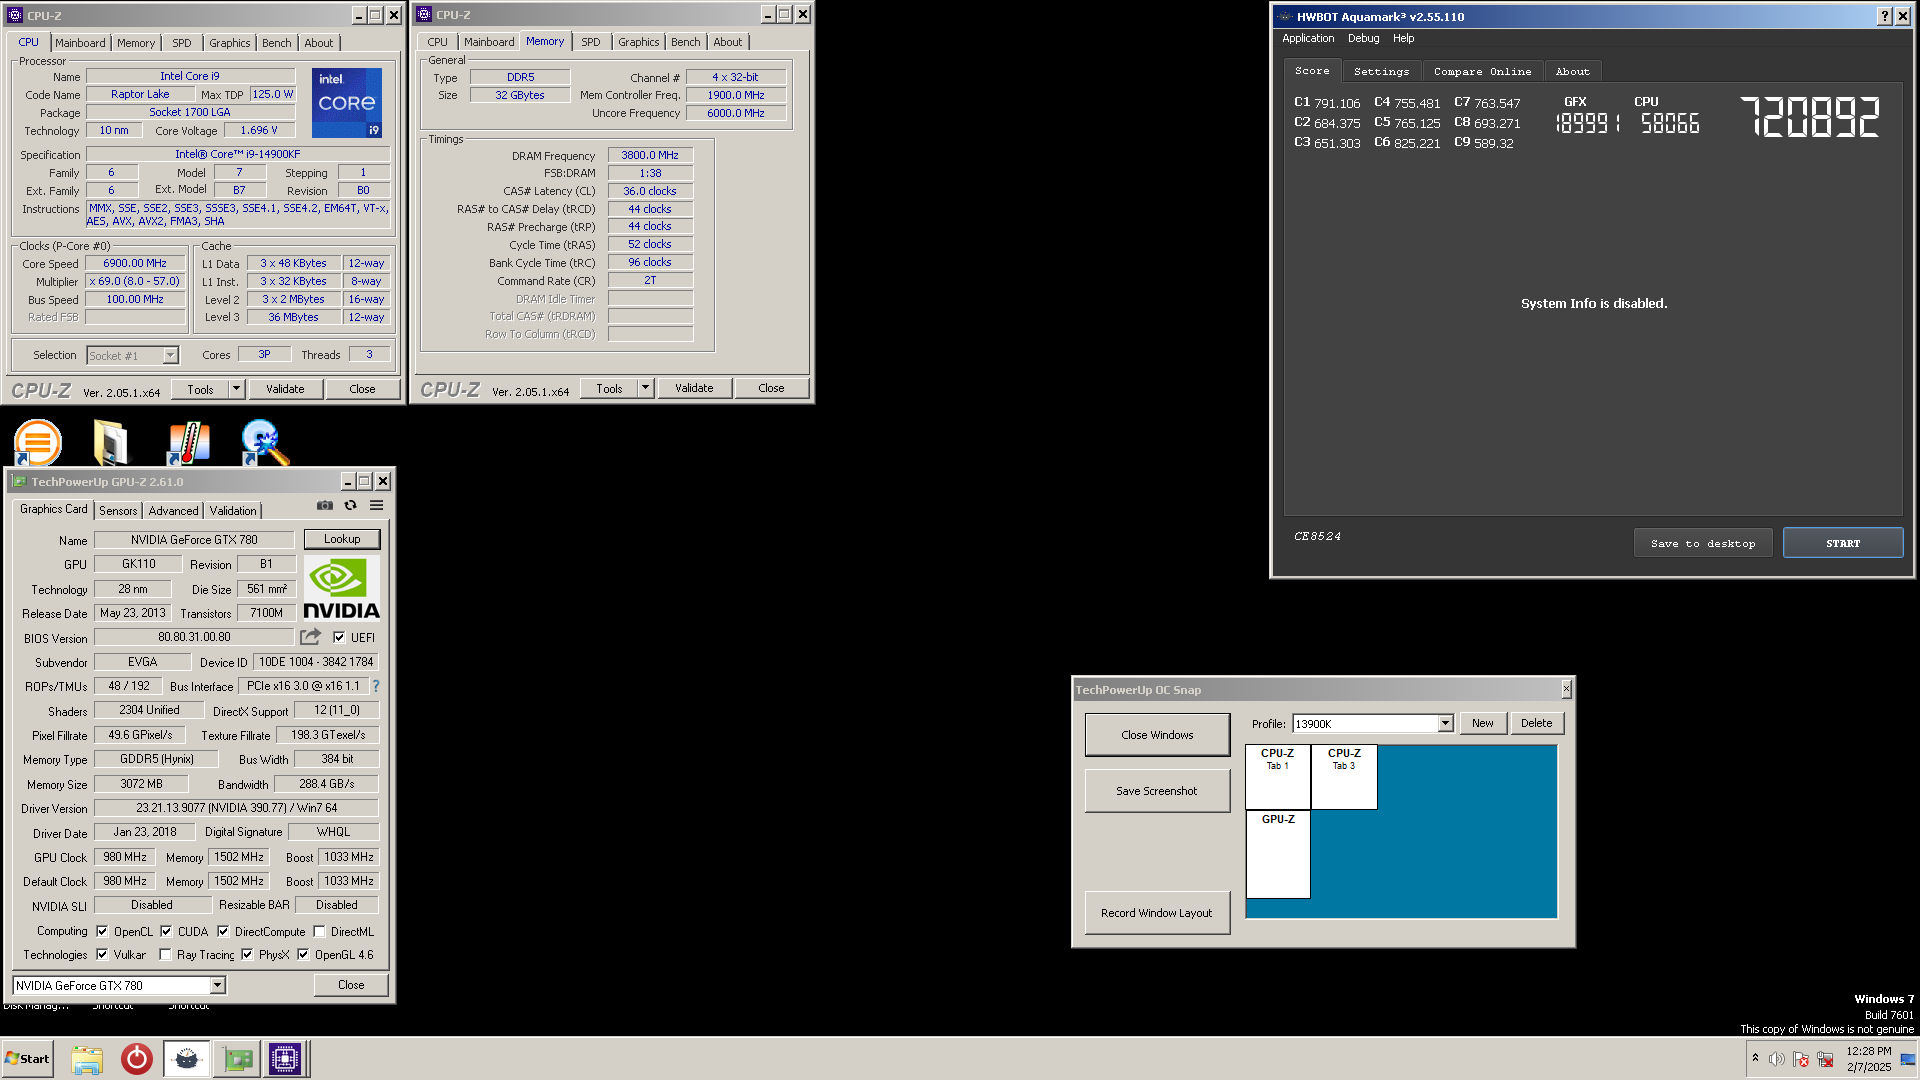The height and width of the screenshot is (1080, 1920).
Task: Click Close Windows in OC Snap
Action: click(x=1157, y=735)
